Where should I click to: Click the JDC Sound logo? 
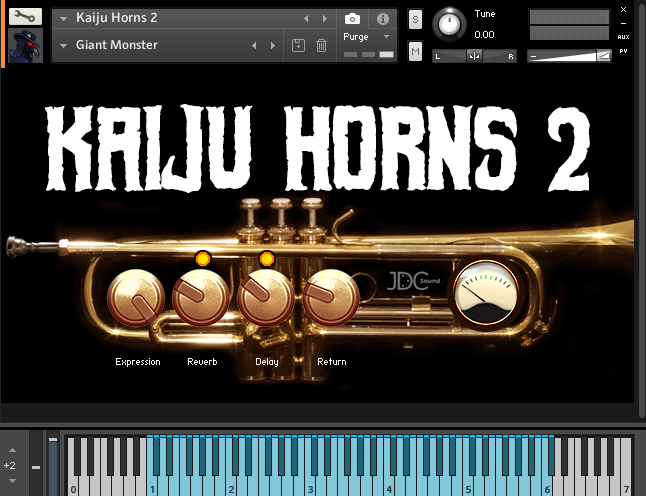click(414, 281)
